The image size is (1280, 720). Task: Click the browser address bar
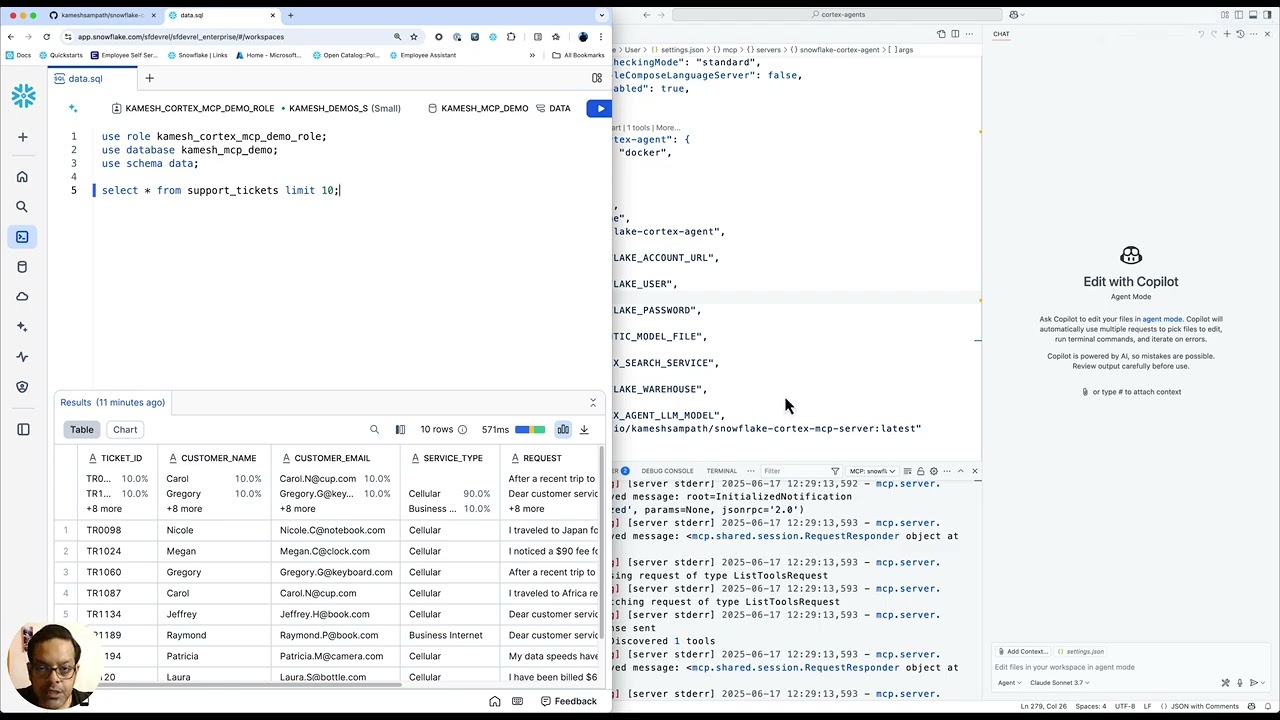point(230,37)
